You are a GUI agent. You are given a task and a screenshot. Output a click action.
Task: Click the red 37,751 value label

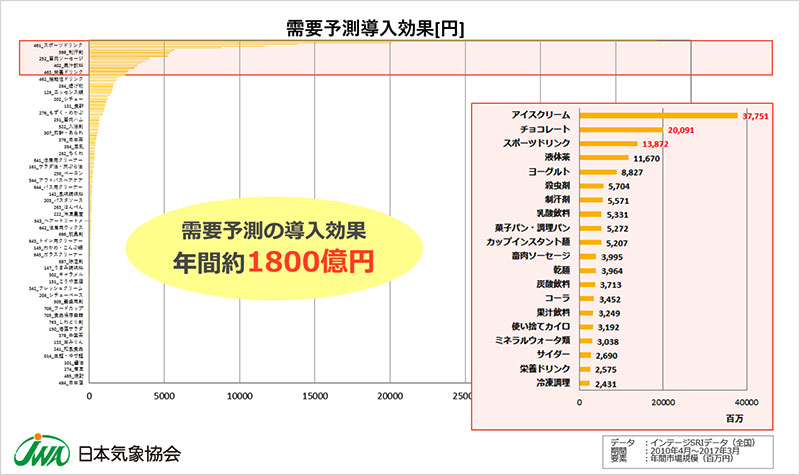pos(758,116)
